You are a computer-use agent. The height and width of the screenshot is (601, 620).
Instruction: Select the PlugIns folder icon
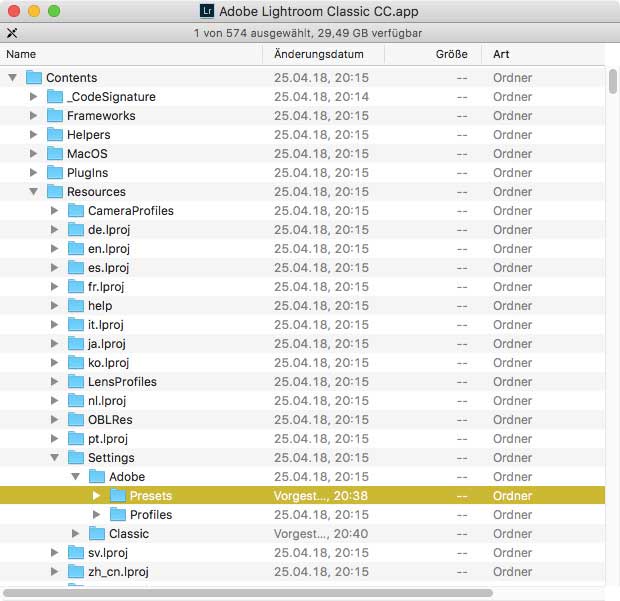coord(55,172)
